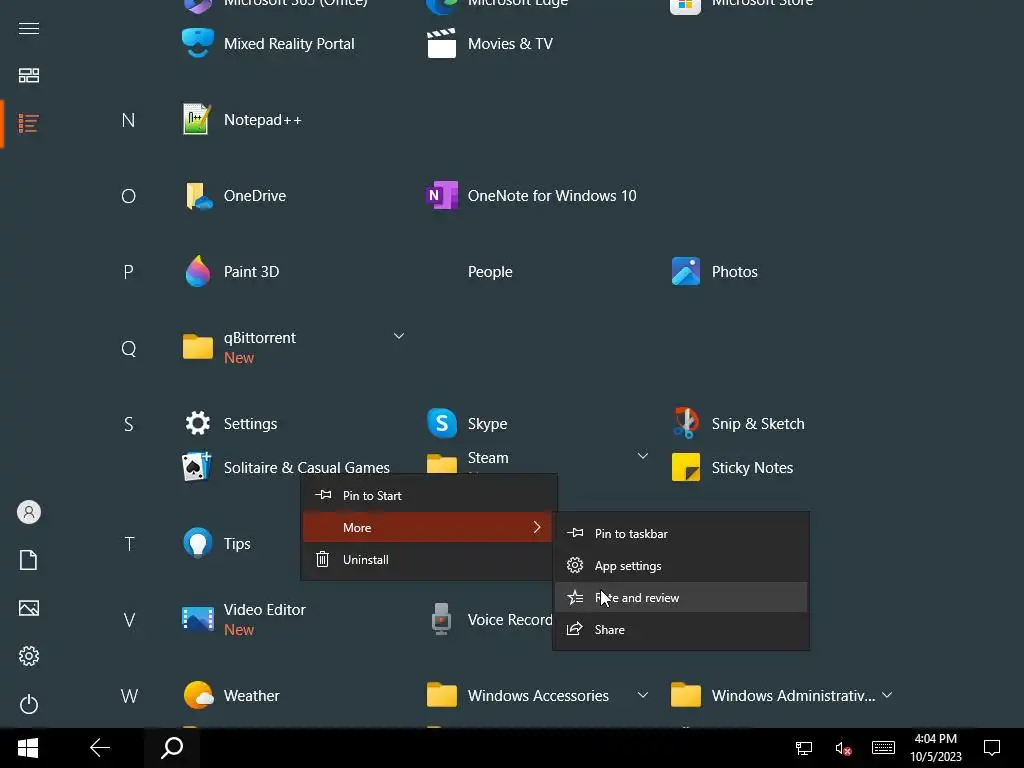Choose Share in the submenu

681,630
